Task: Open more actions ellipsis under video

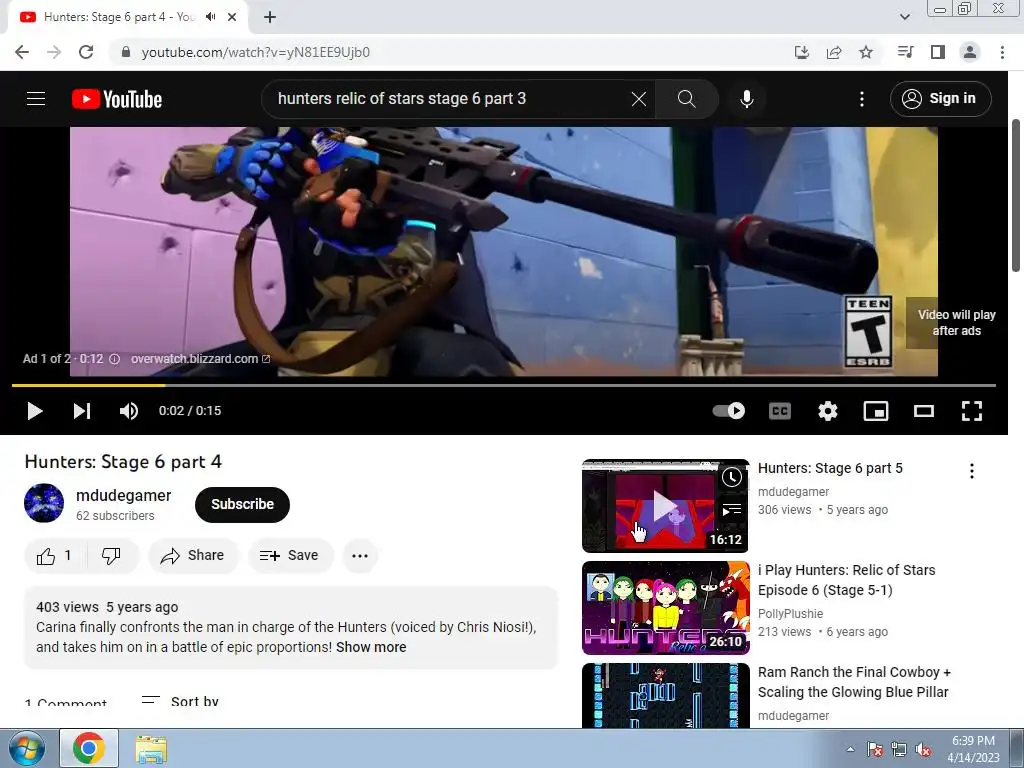Action: (360, 556)
